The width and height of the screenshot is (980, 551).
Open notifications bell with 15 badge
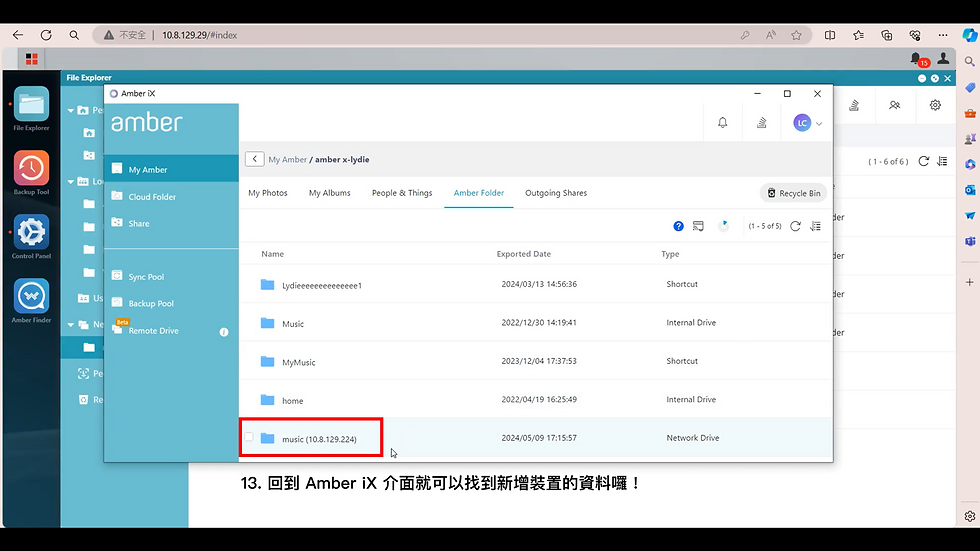pyautogui.click(x=917, y=59)
